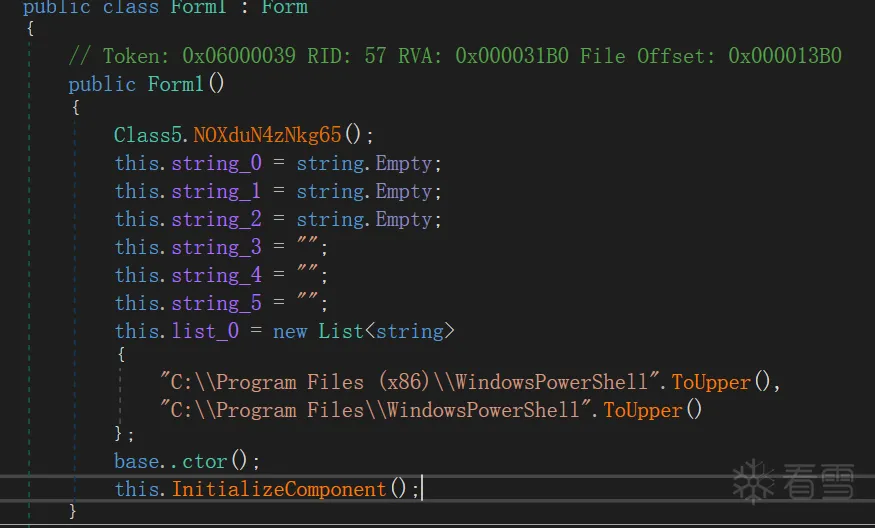Click the Form1 constructor name
875x528 pixels.
point(175,84)
